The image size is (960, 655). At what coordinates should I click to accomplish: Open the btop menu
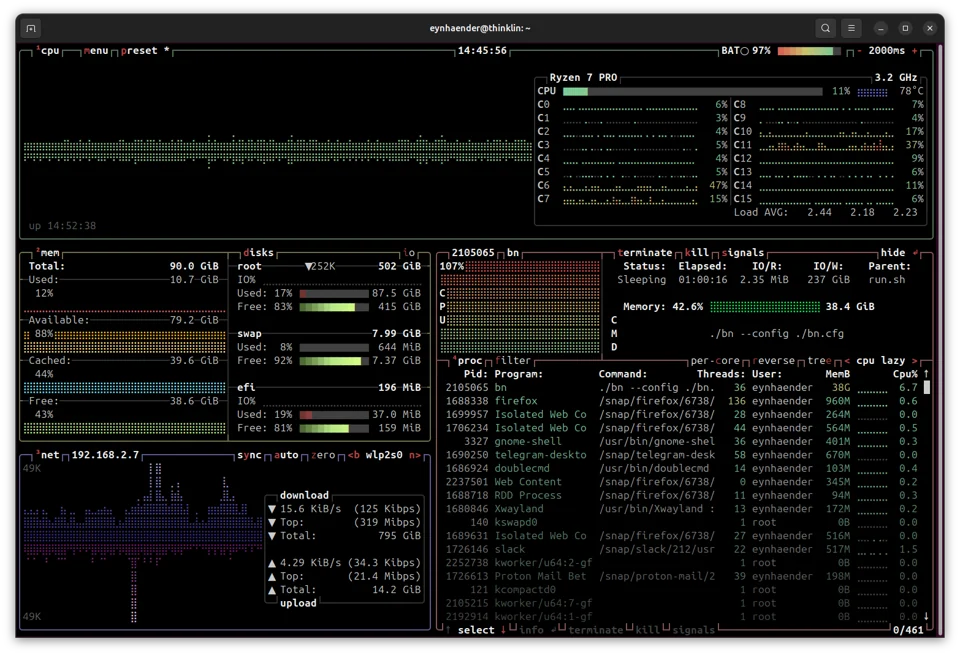(x=96, y=51)
